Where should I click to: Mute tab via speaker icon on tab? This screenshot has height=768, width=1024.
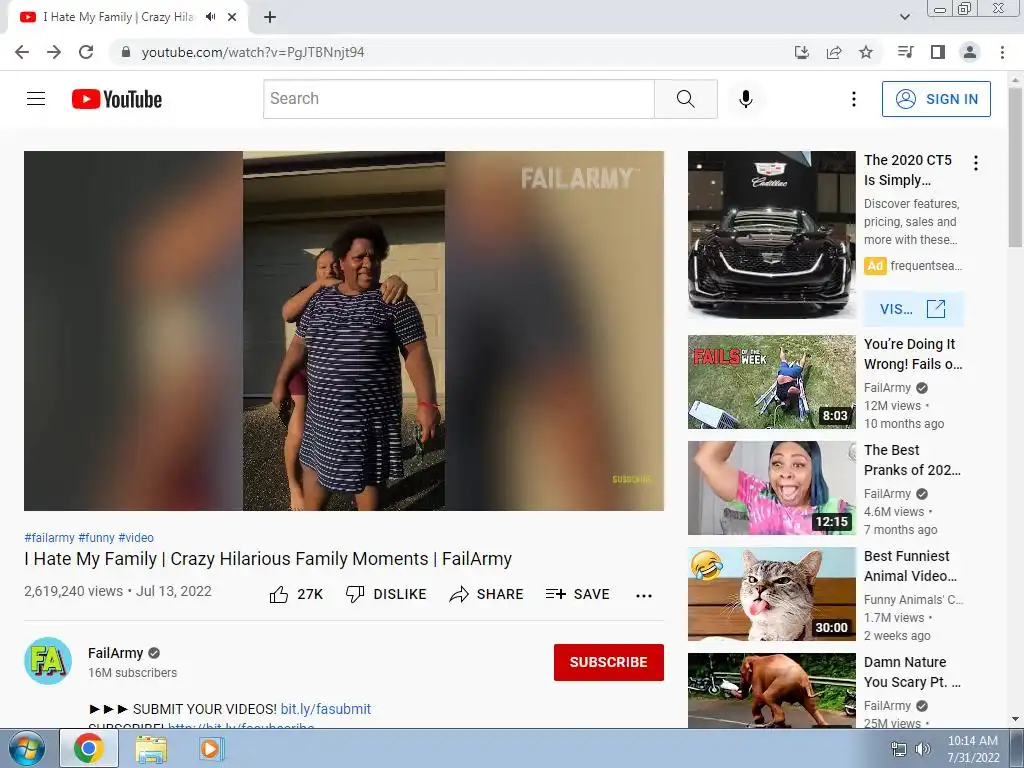210,17
